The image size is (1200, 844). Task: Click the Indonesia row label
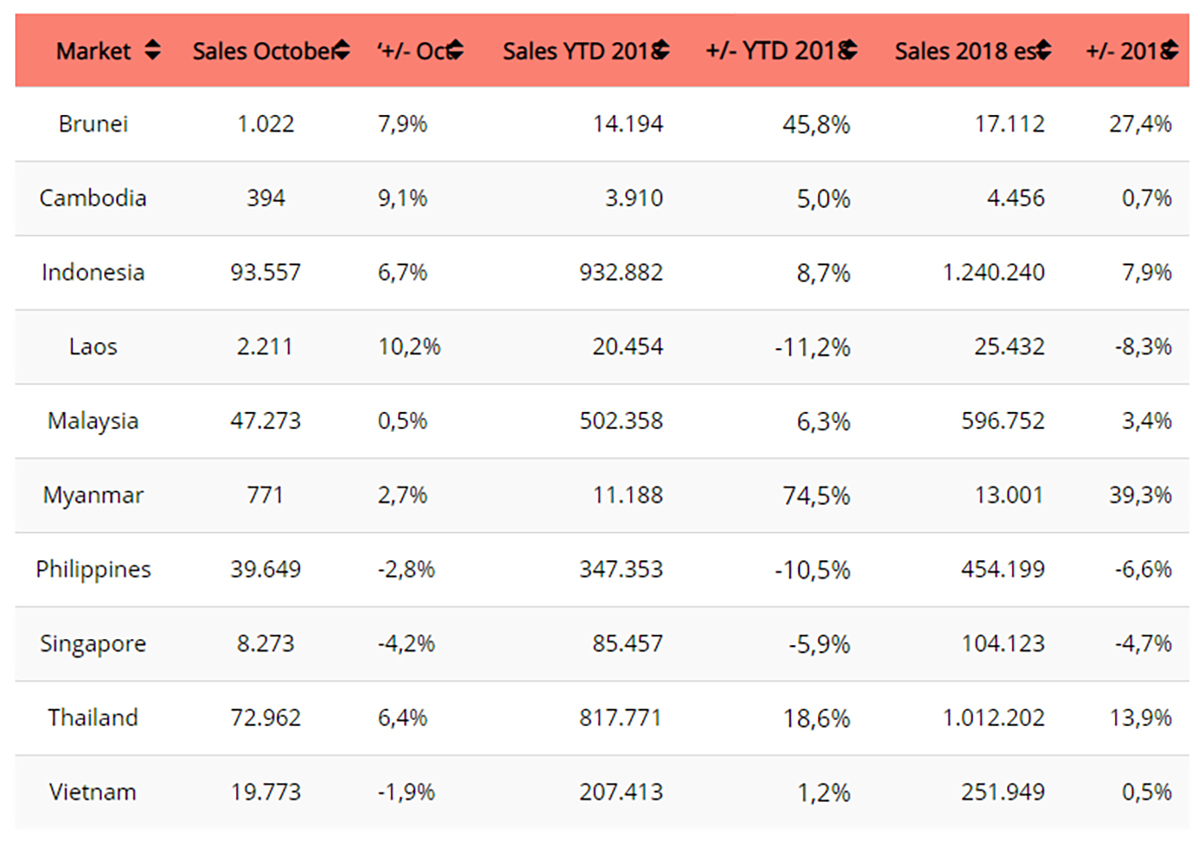pyautogui.click(x=93, y=272)
